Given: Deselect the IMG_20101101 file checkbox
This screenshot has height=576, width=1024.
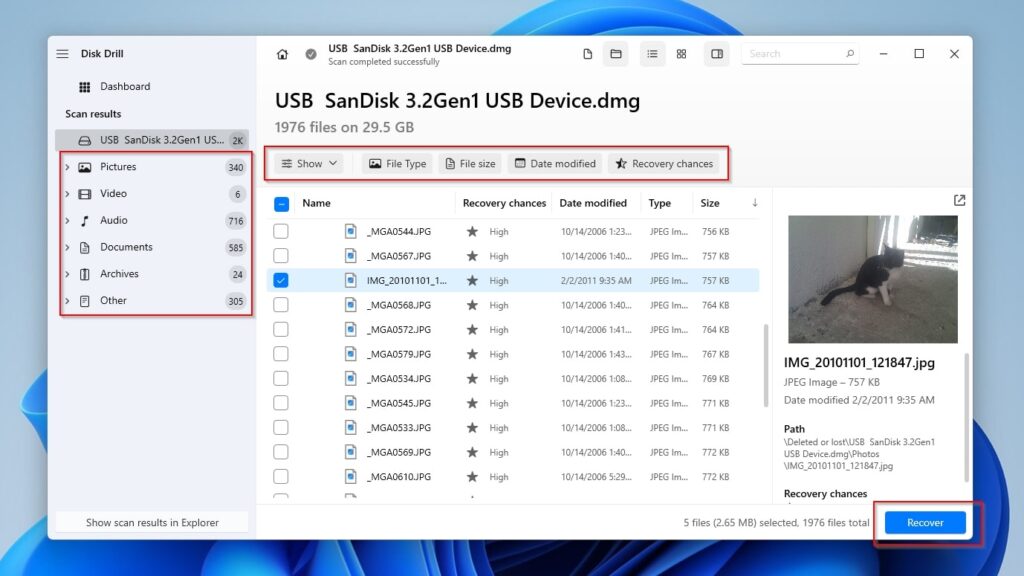Looking at the screenshot, I should (281, 280).
